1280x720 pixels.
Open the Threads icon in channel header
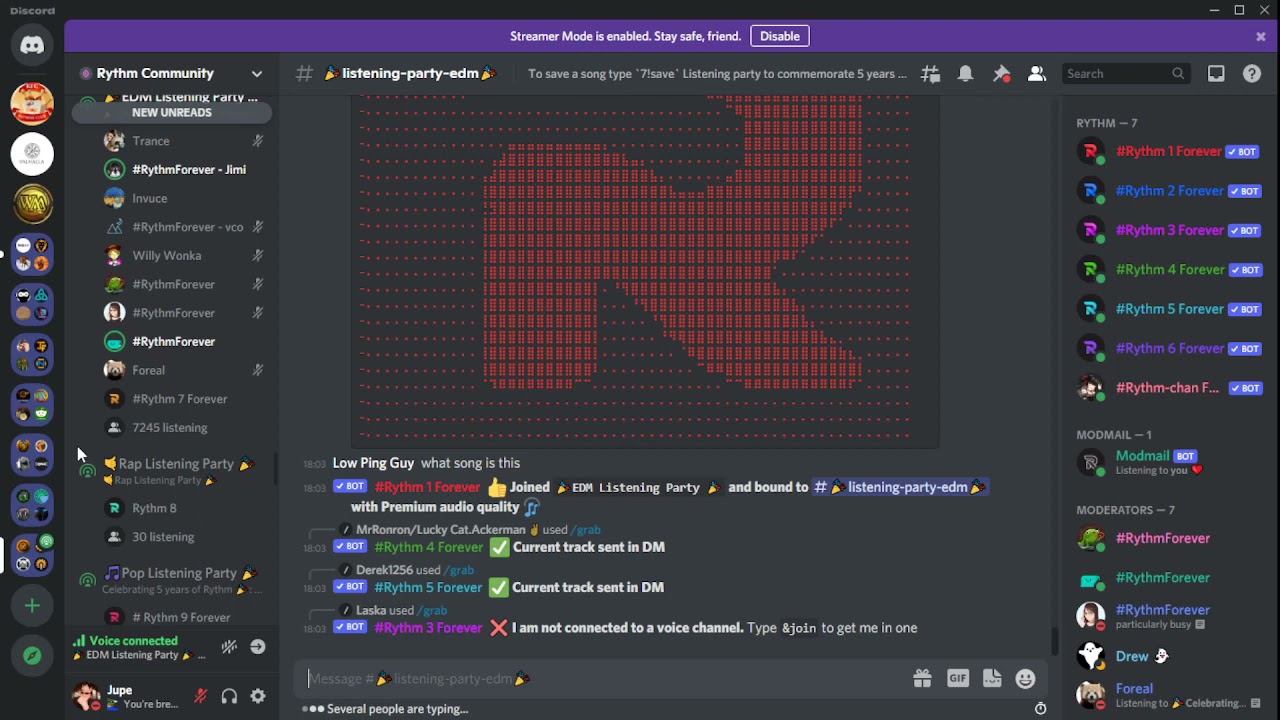(x=930, y=73)
